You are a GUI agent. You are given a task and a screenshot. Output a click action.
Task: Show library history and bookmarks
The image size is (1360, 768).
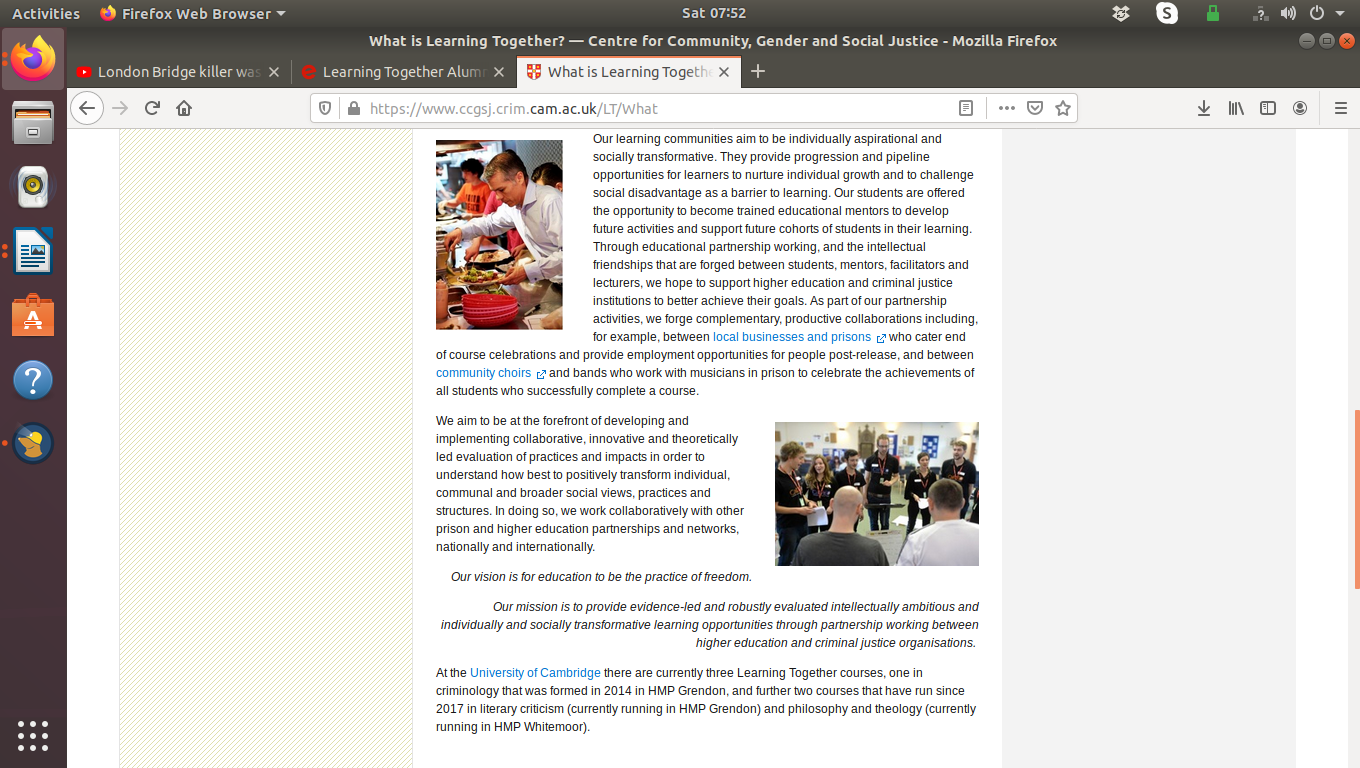1236,108
